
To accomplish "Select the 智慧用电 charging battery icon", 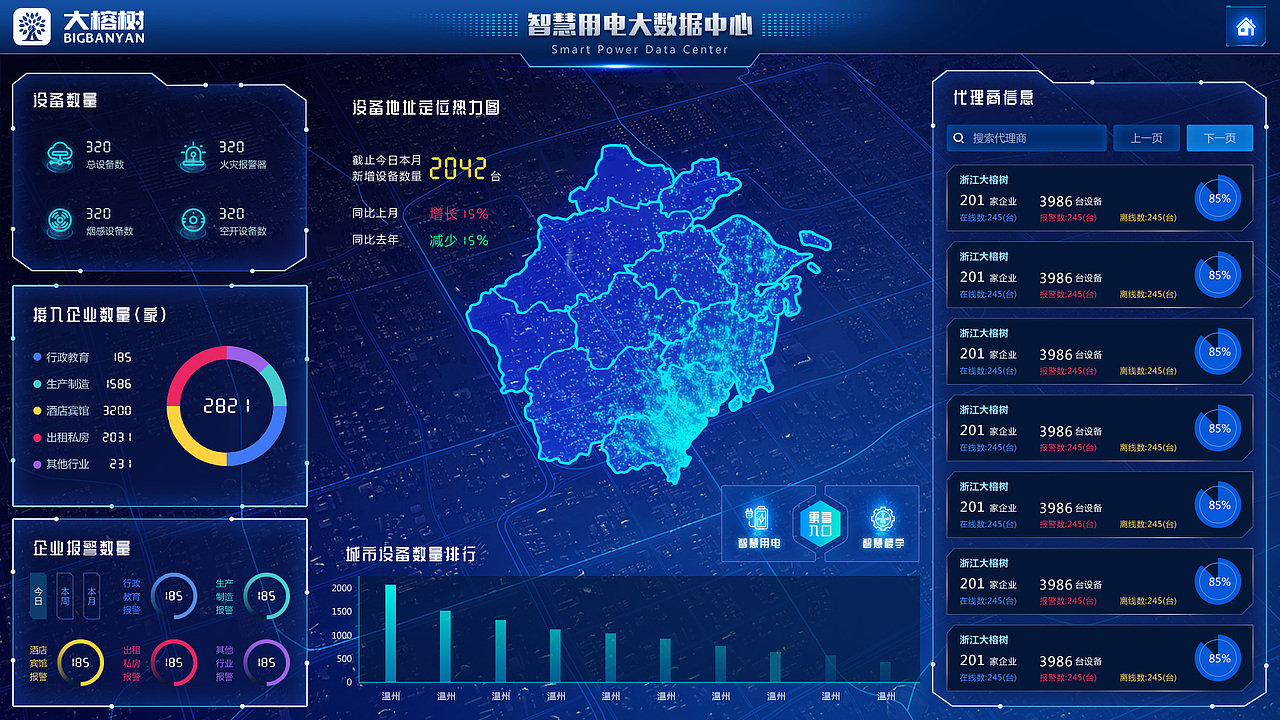I will (x=759, y=517).
